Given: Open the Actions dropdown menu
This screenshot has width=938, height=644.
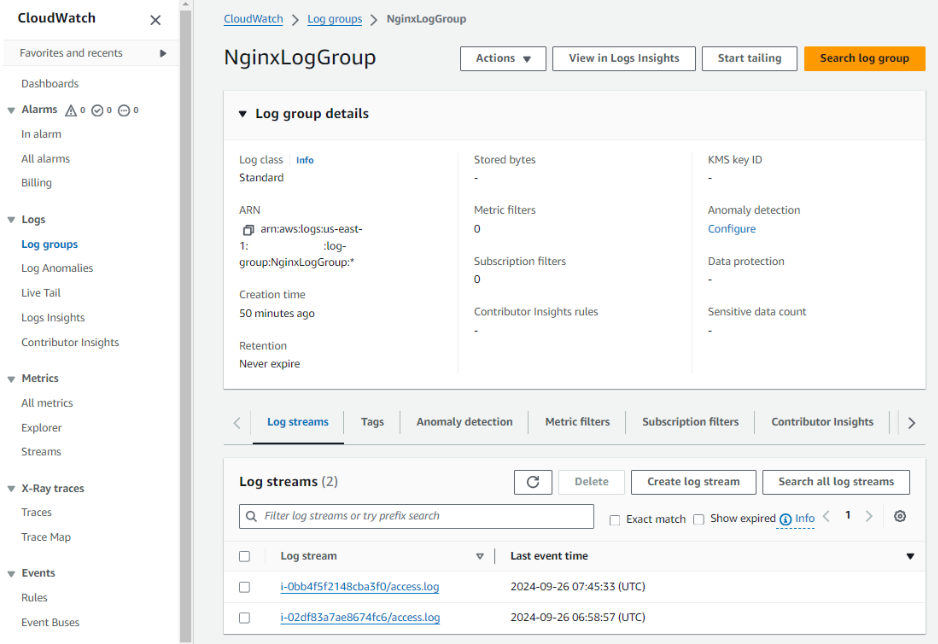Looking at the screenshot, I should (503, 59).
